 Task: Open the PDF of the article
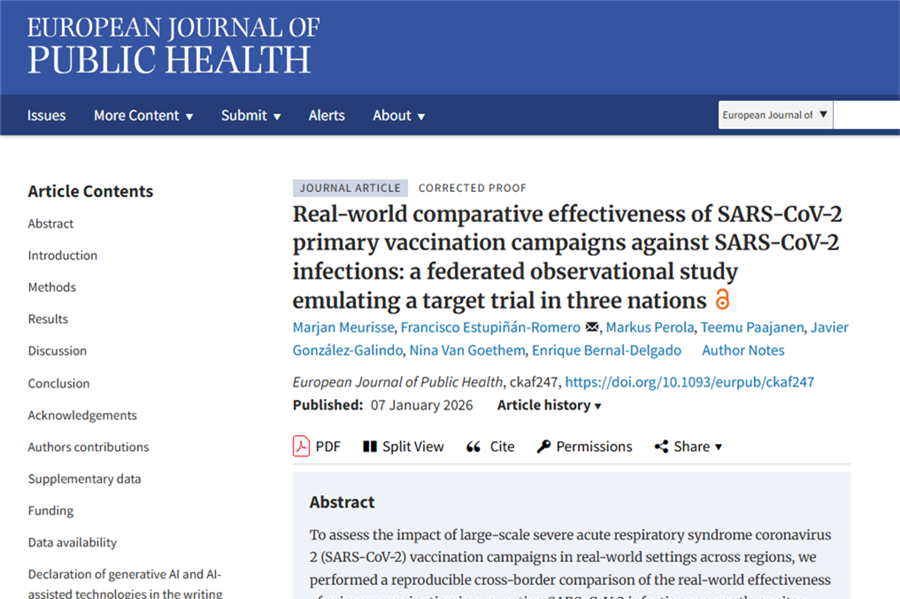[317, 446]
